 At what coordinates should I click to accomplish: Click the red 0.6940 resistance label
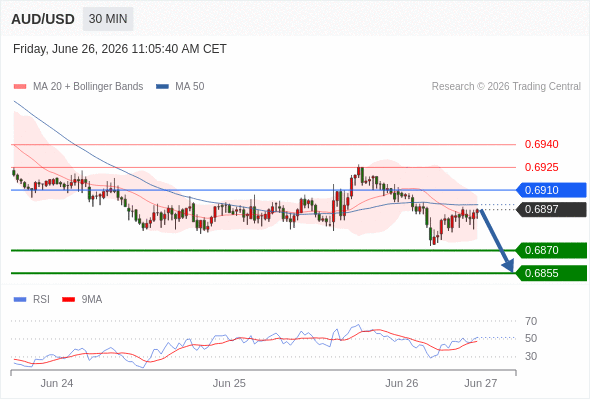point(541,144)
